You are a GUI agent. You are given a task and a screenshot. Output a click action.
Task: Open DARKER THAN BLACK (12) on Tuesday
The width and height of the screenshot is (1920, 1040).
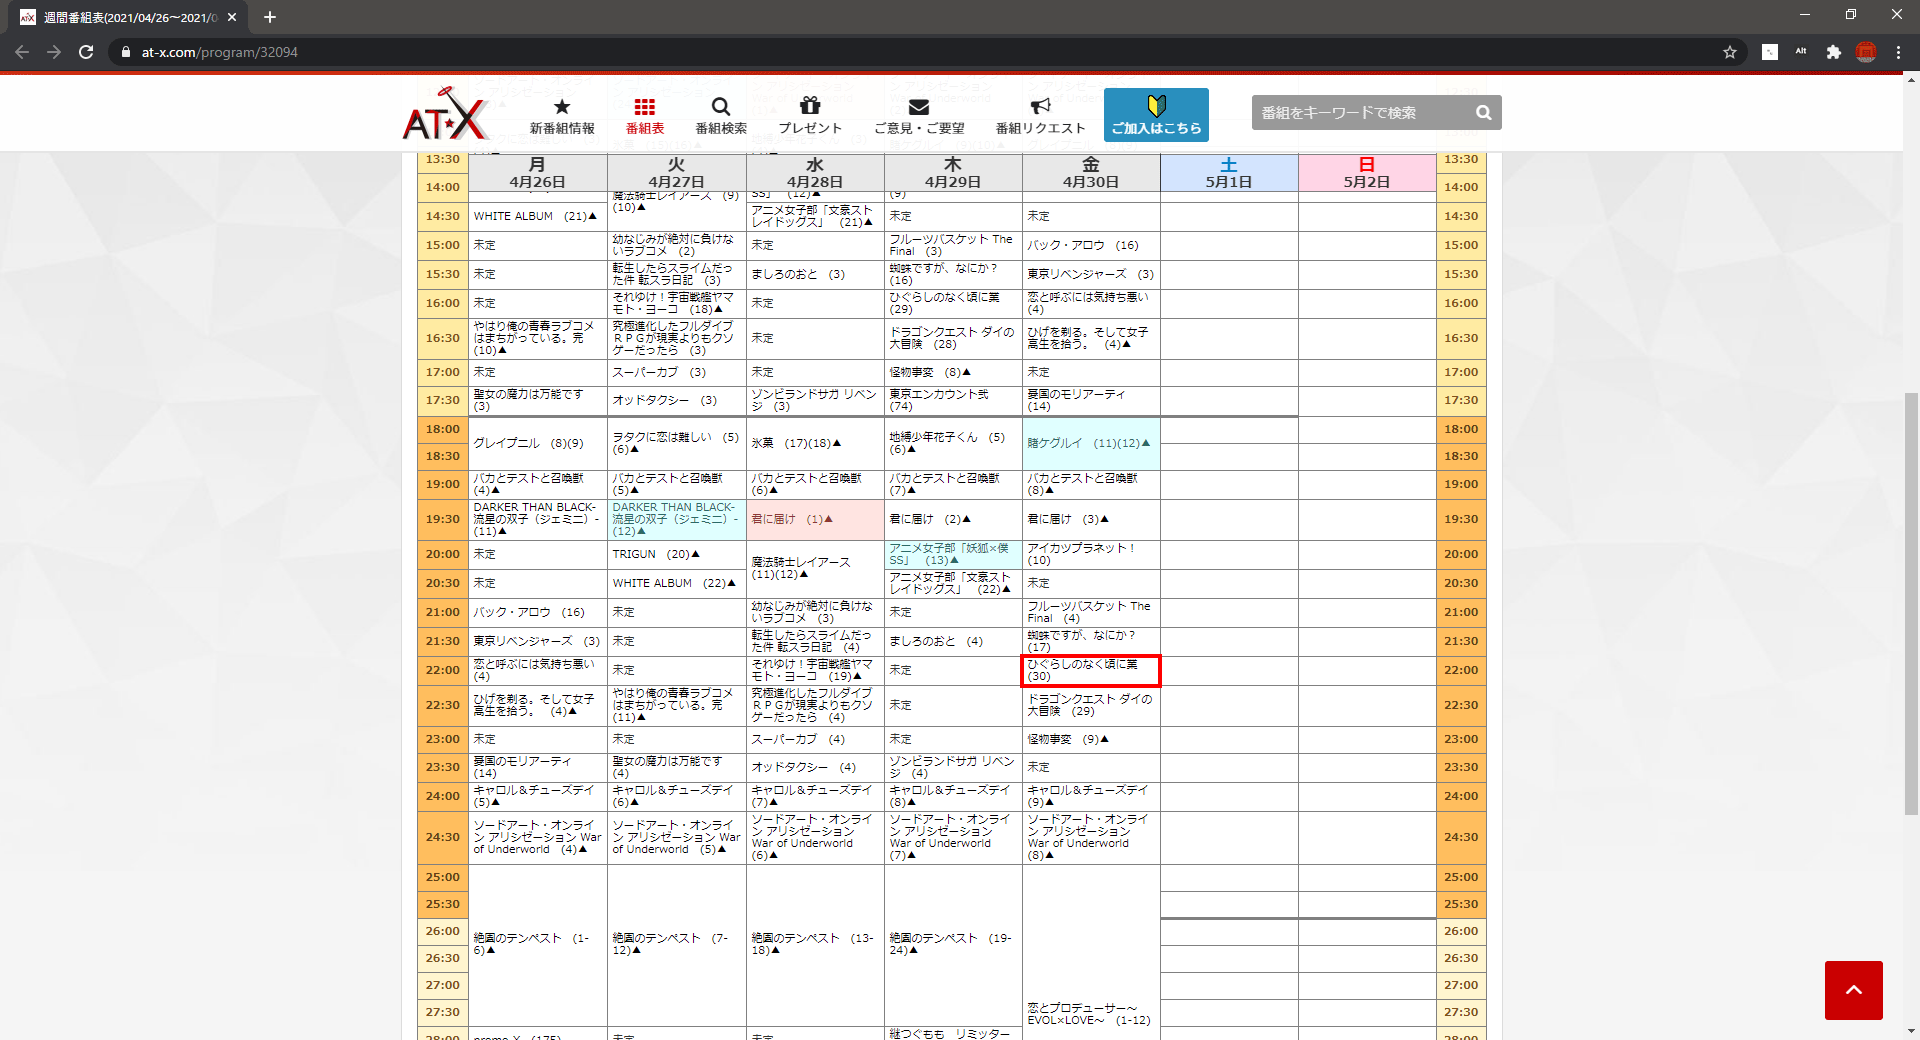click(x=676, y=519)
